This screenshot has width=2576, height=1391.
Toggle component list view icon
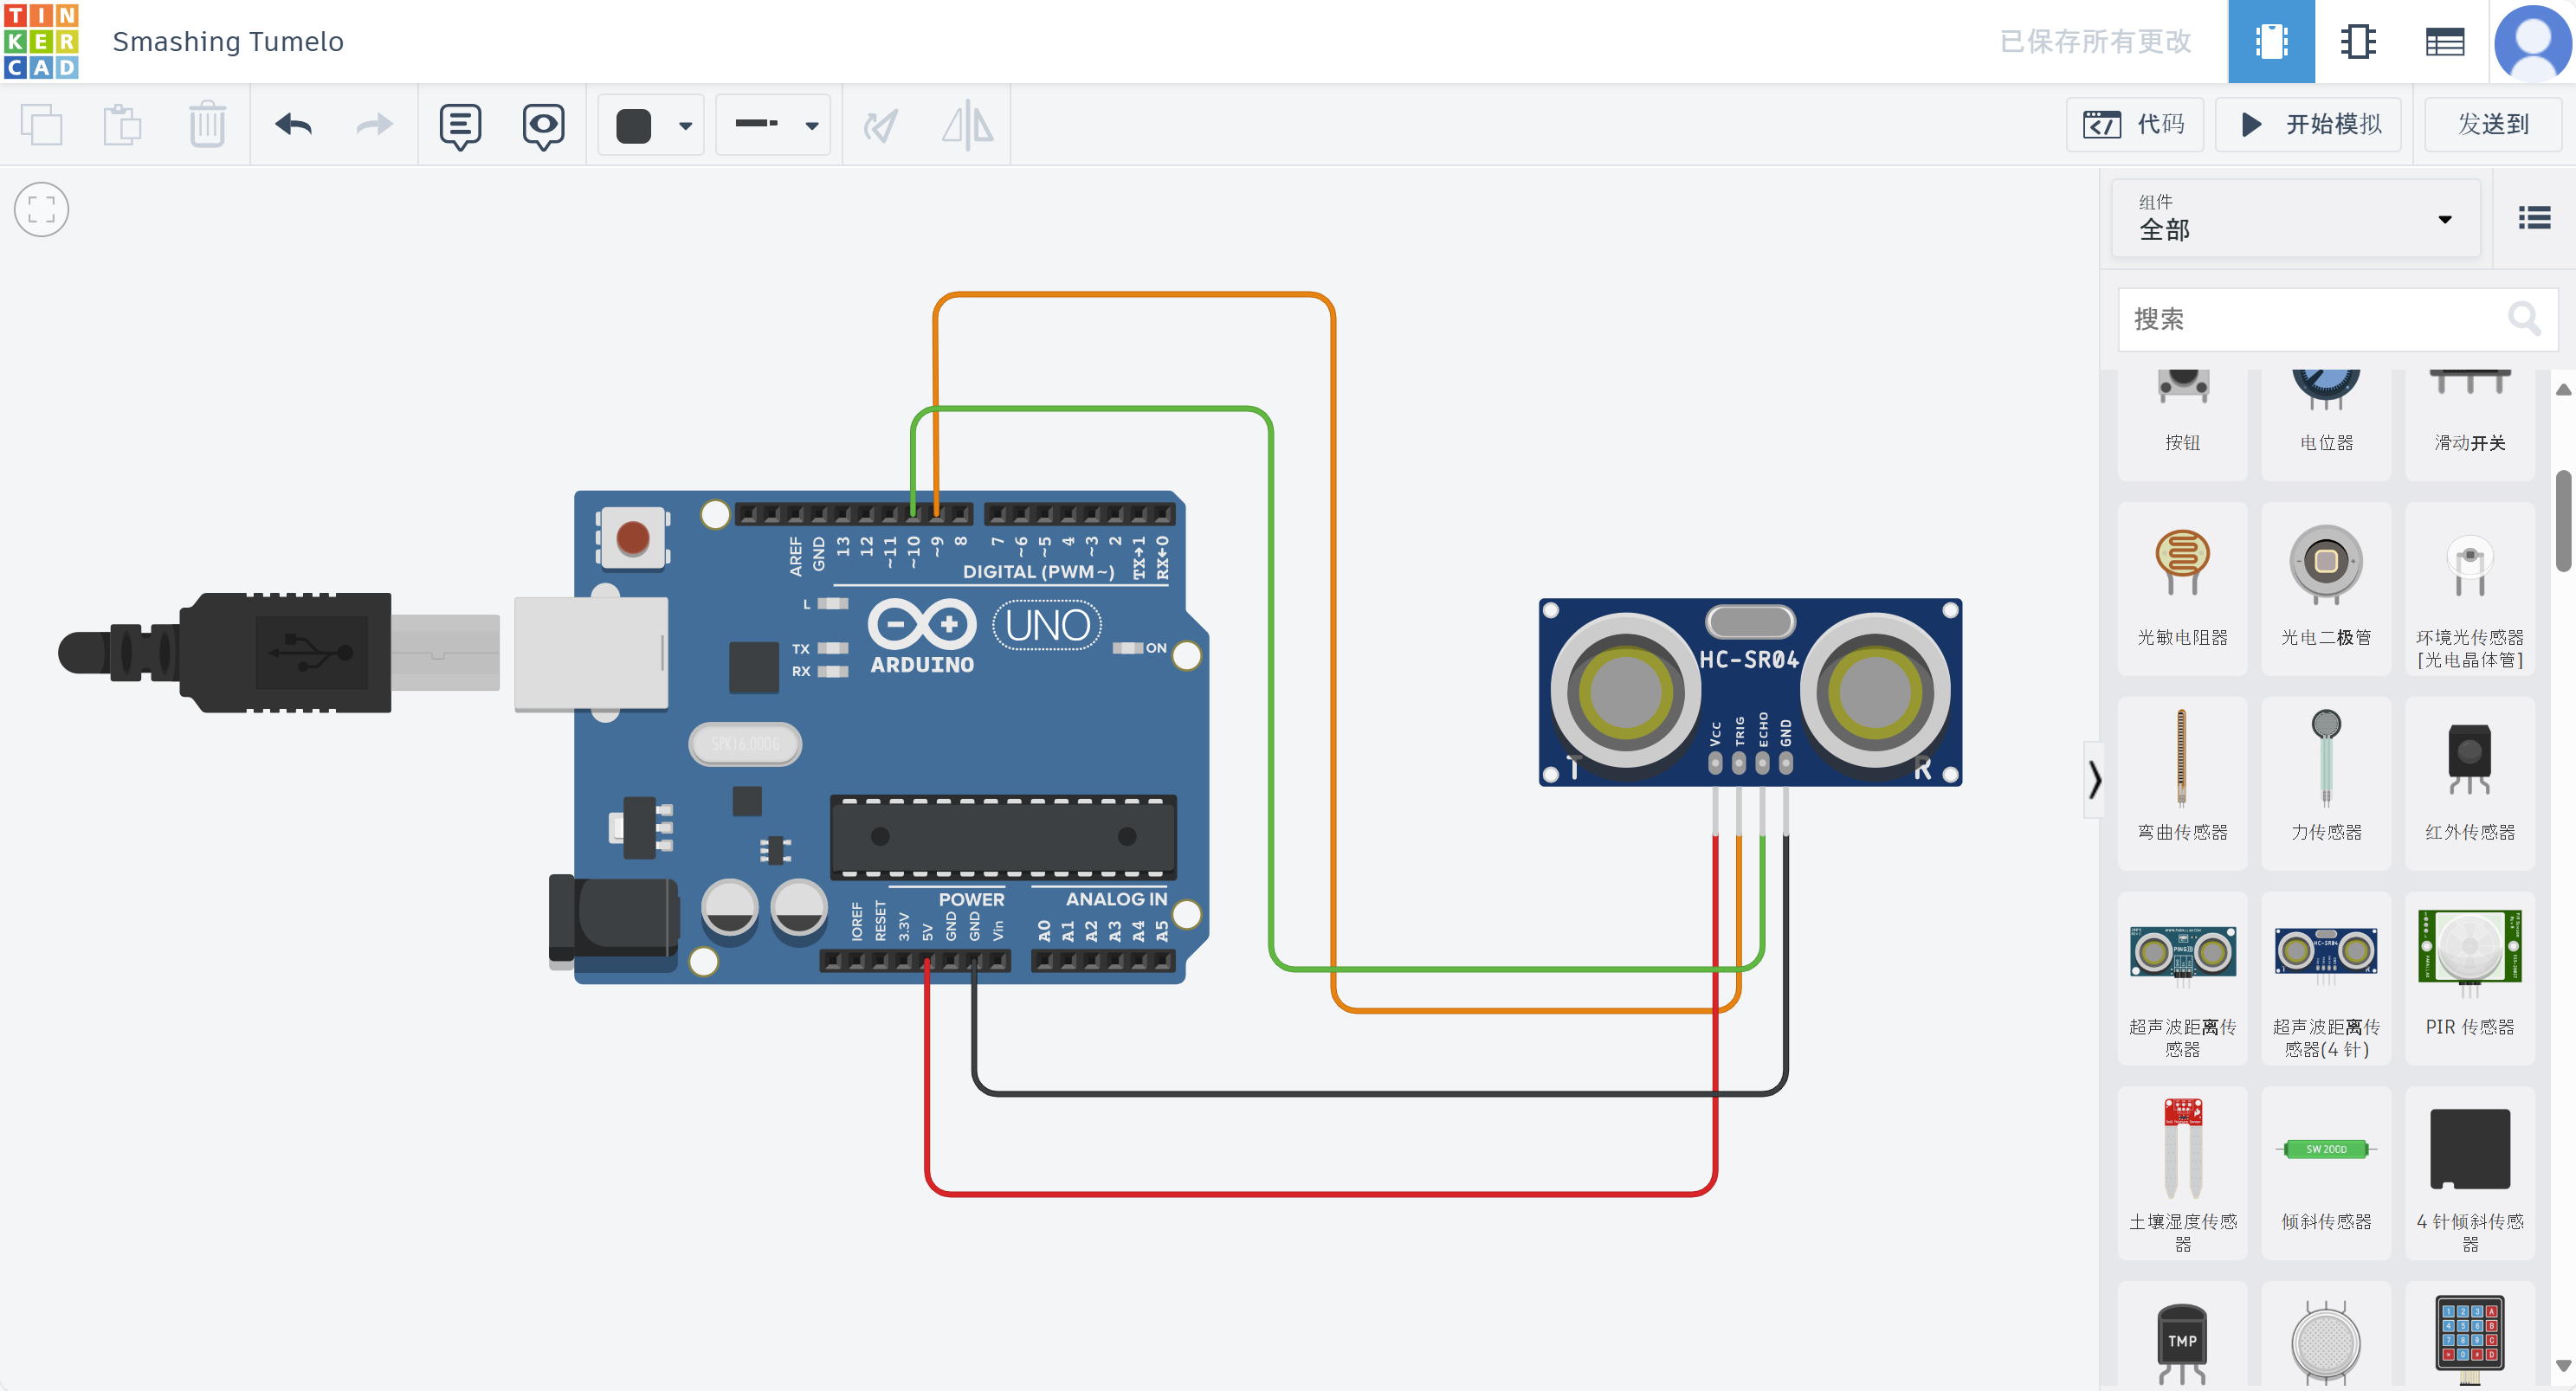[2534, 217]
